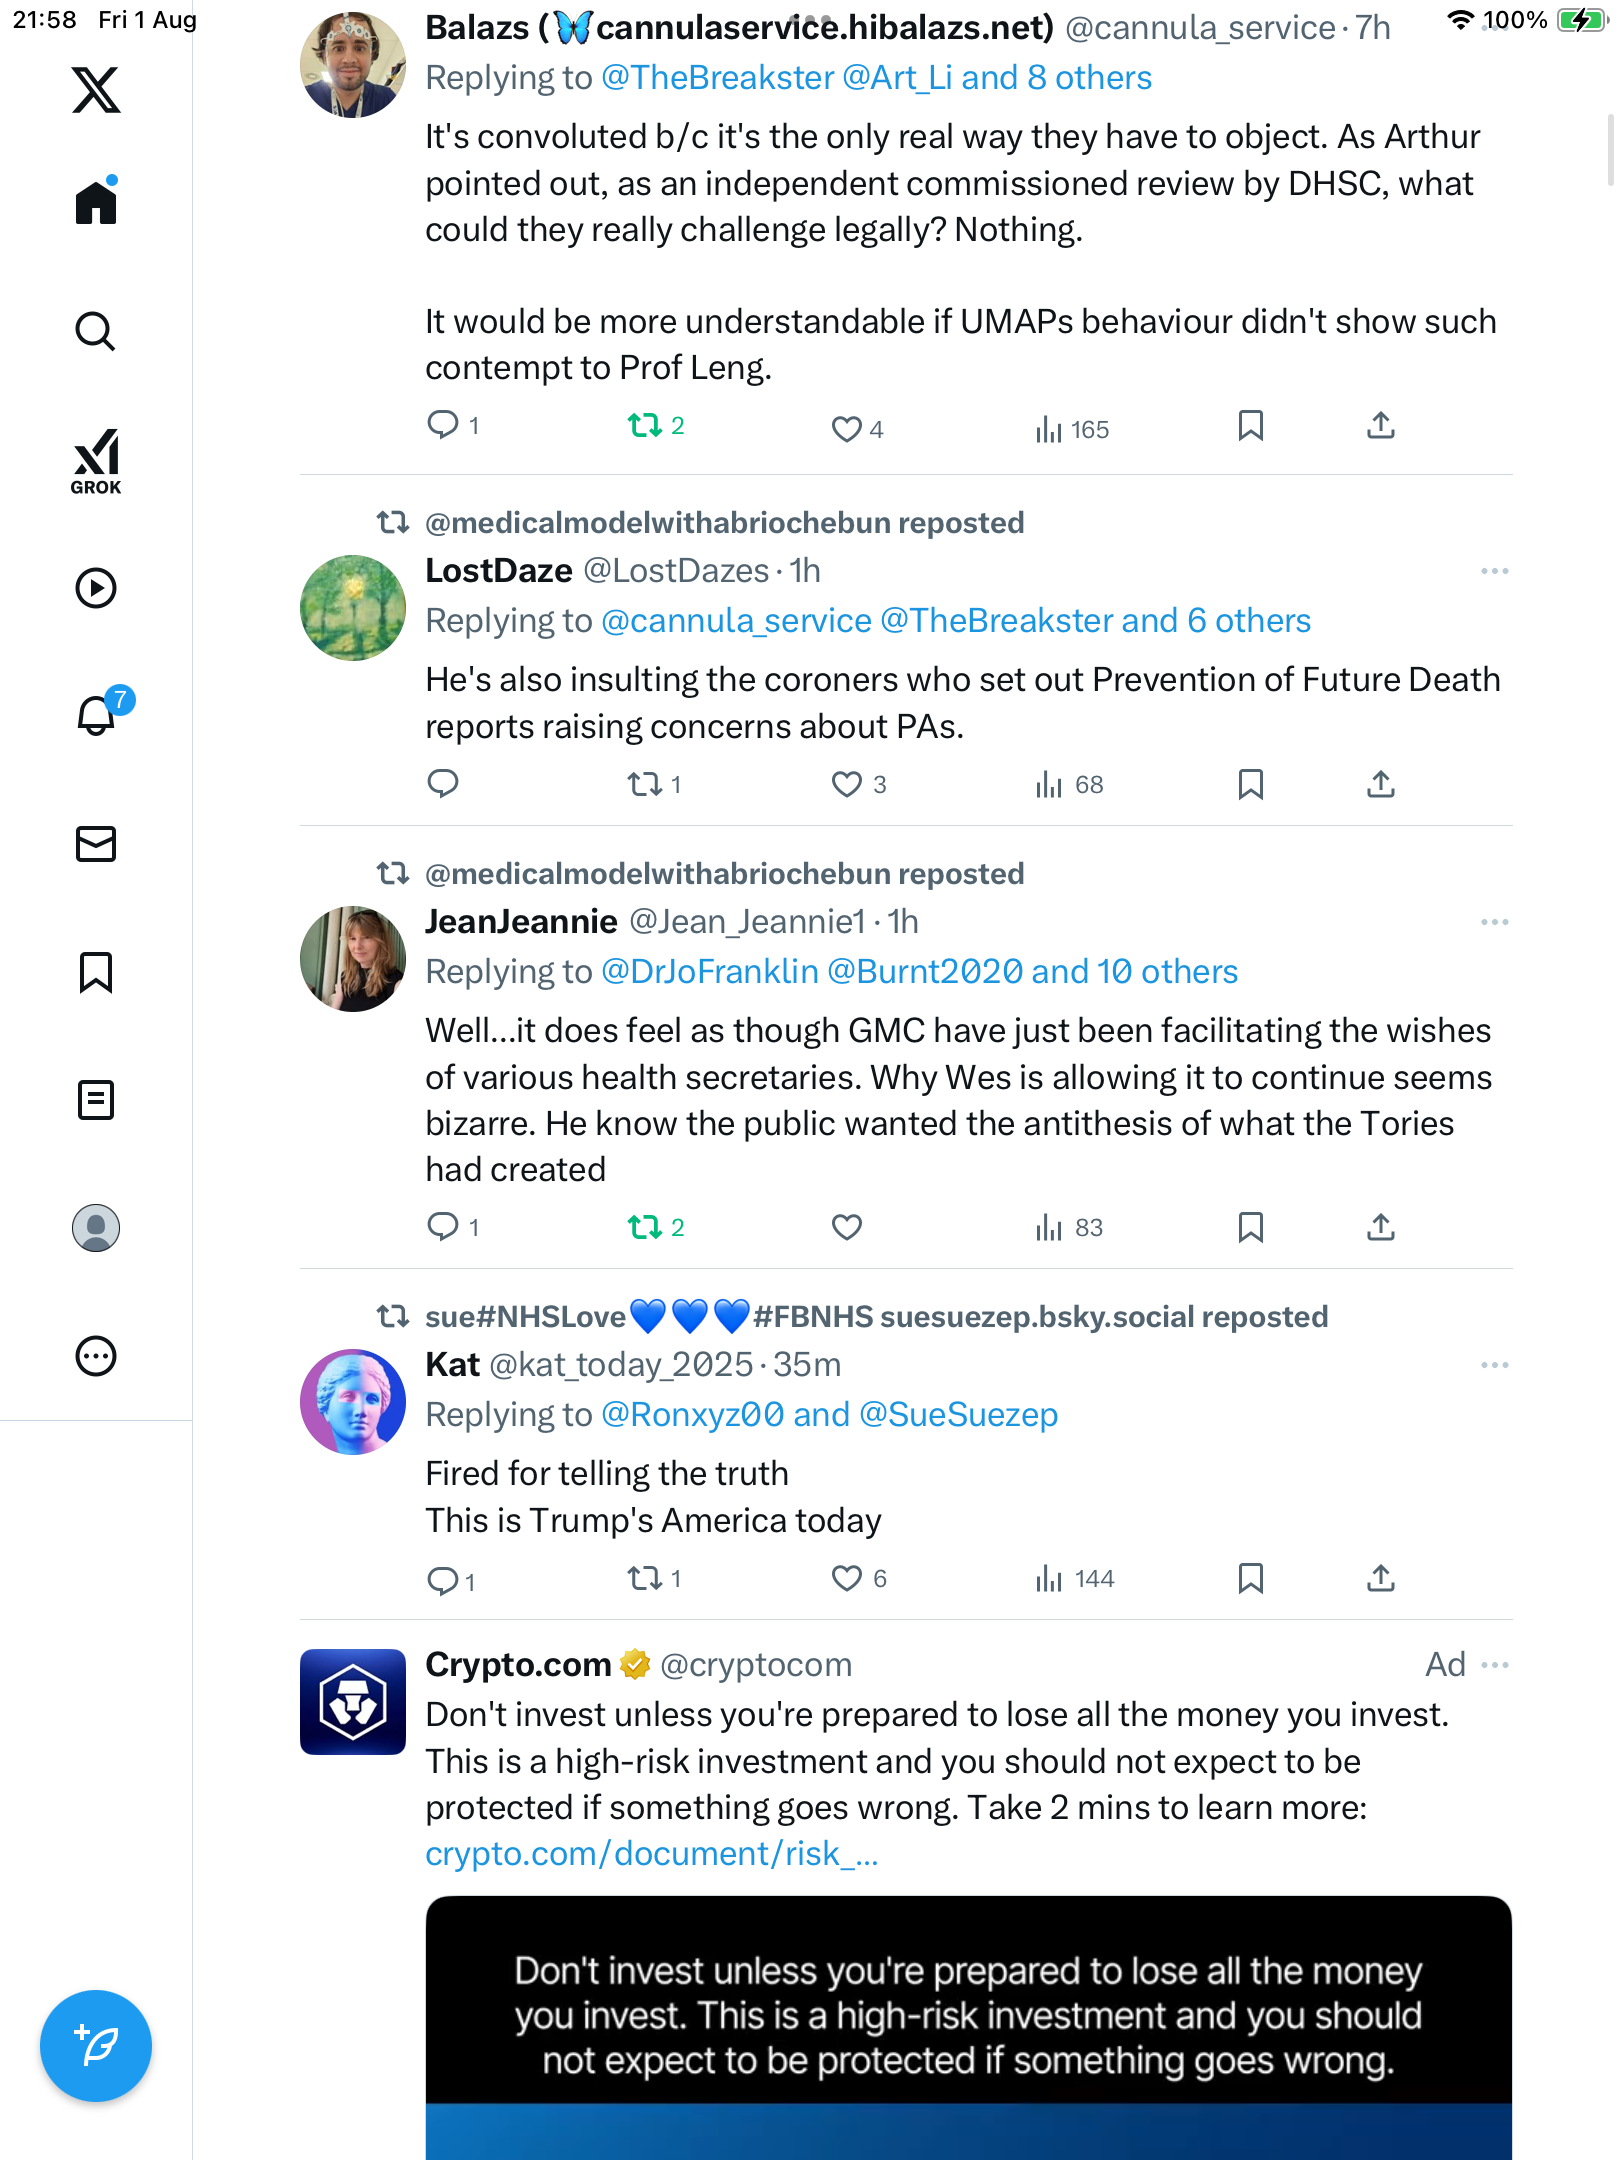Open the @DrJoFranklin mention link
Image resolution: width=1620 pixels, height=2160 pixels.
pos(710,972)
